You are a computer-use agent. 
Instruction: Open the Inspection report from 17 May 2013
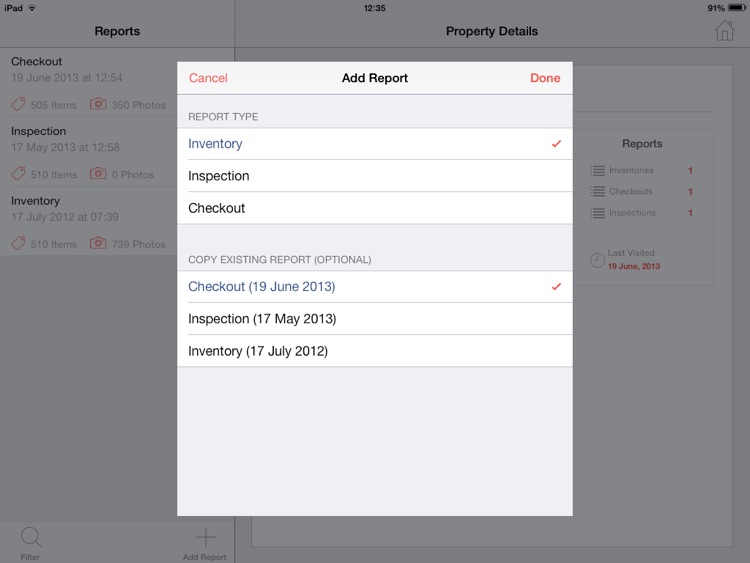click(88, 152)
